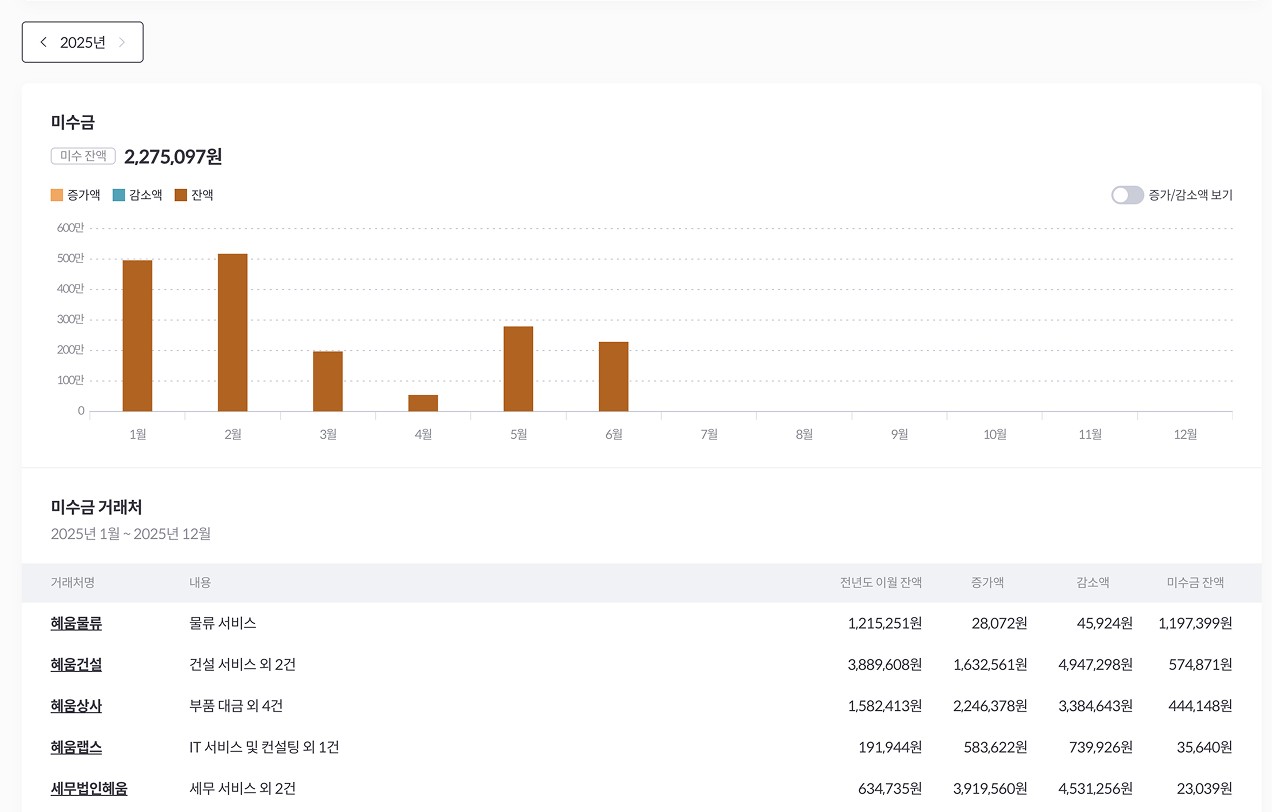Click the 35,640원 balance value

pos(1205,747)
